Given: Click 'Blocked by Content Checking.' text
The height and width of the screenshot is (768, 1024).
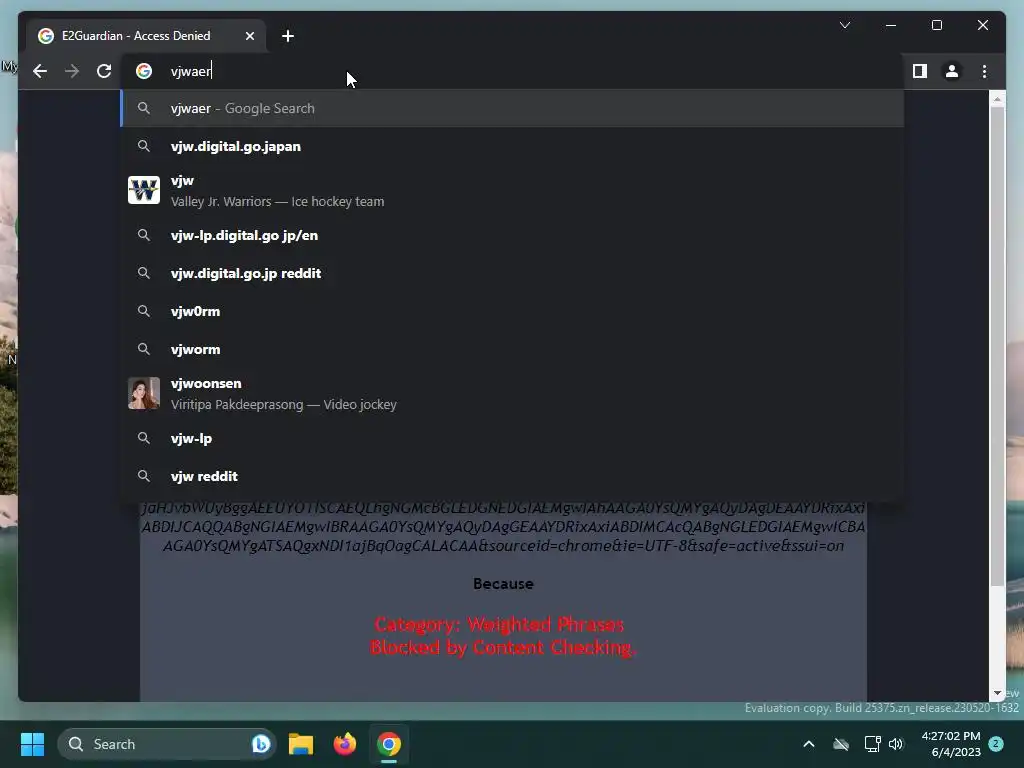Looking at the screenshot, I should (502, 647).
